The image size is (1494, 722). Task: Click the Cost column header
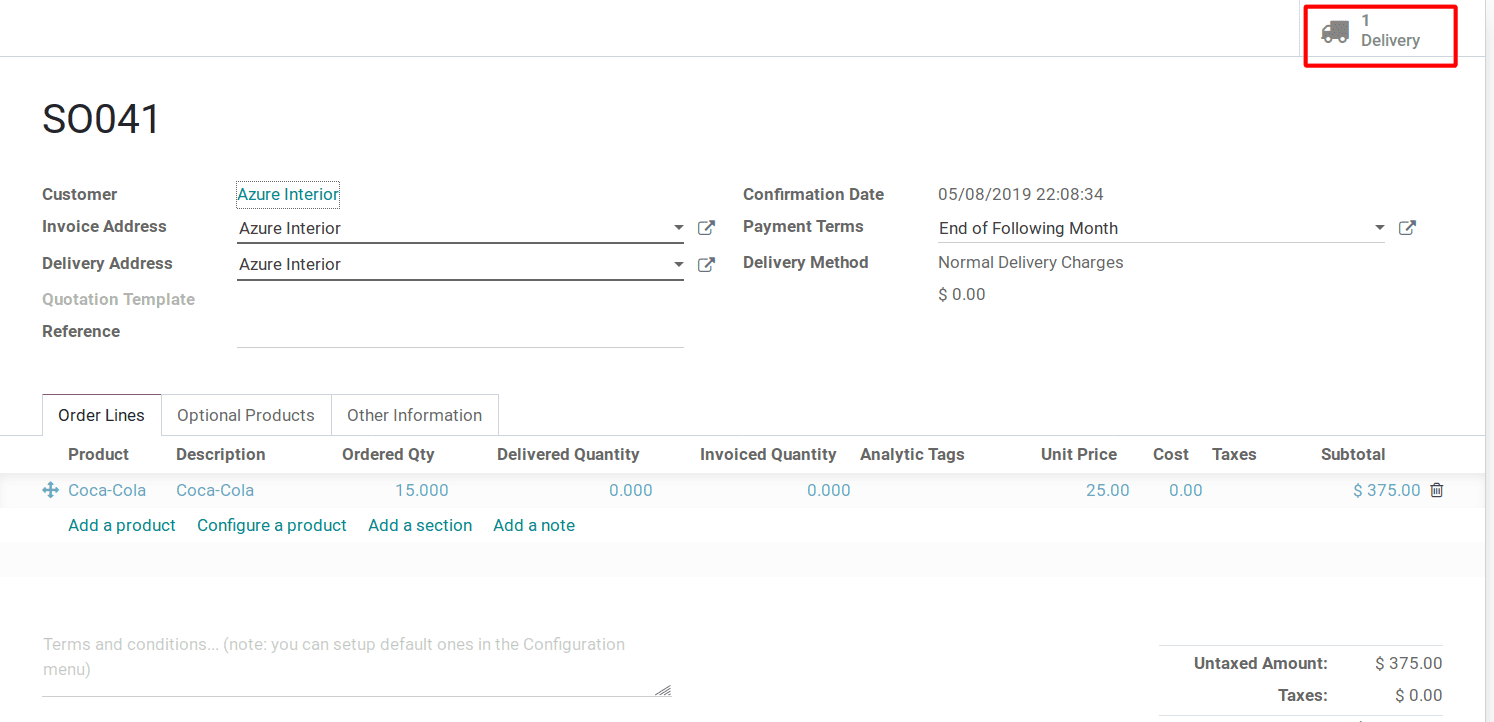click(1171, 454)
